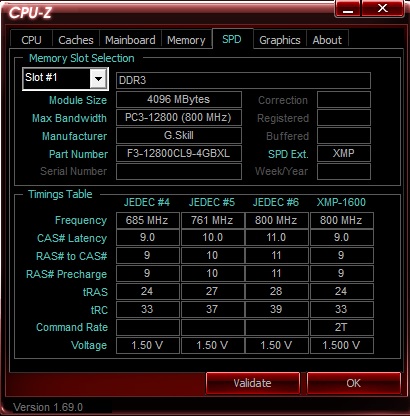
Task: Click the Validate button
Action: tap(253, 383)
